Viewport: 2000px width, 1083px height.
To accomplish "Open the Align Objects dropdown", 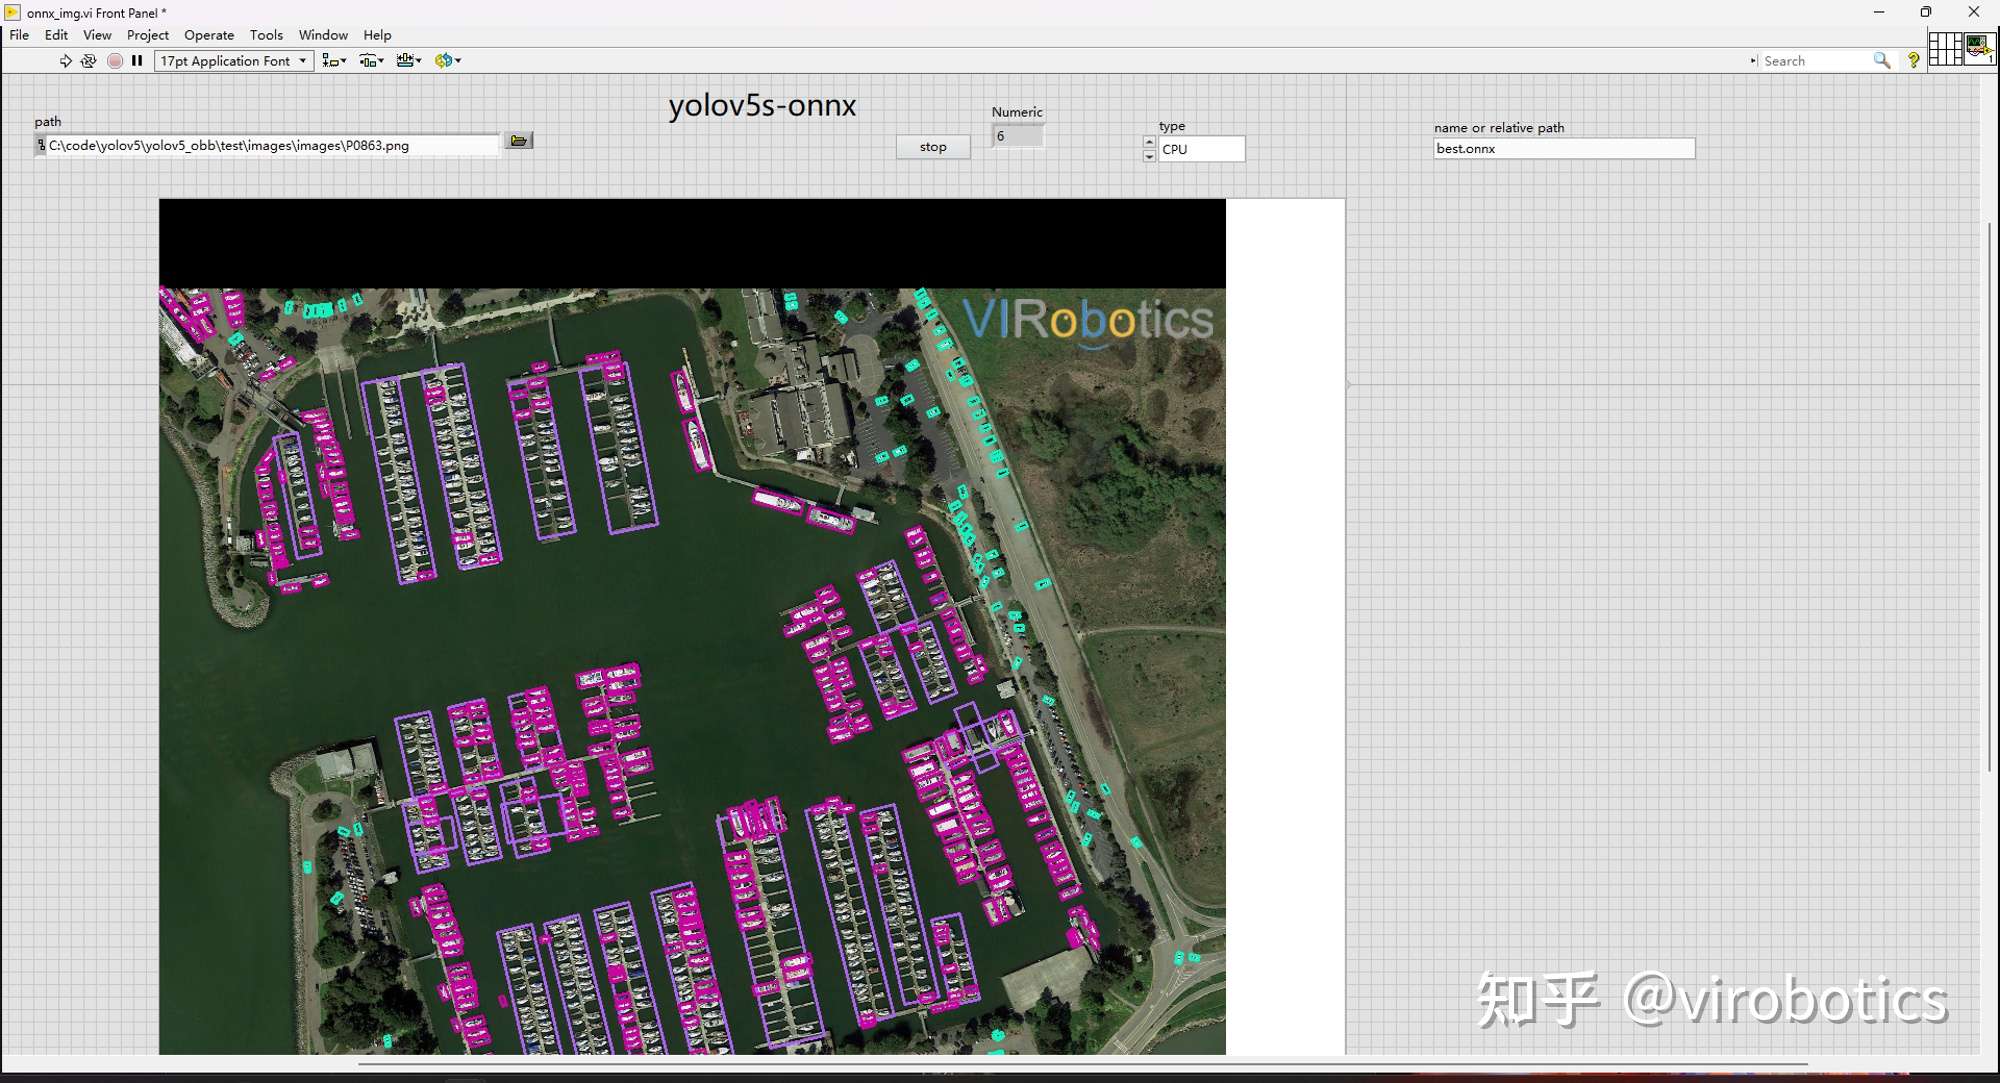I will point(334,61).
